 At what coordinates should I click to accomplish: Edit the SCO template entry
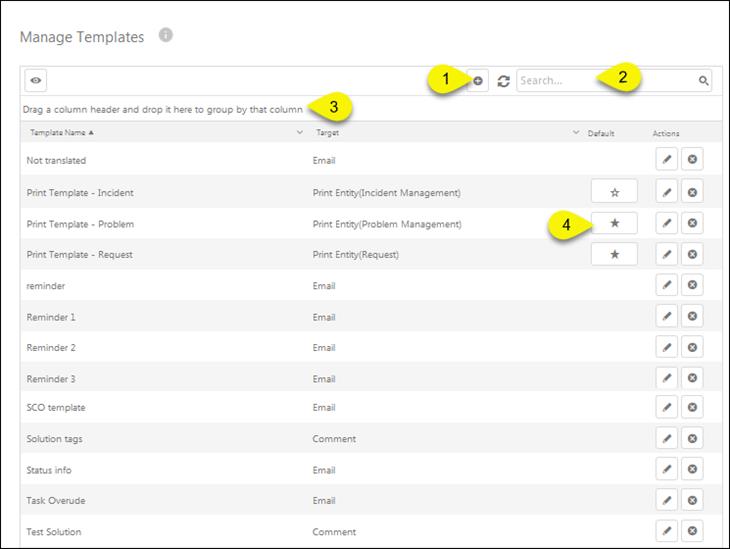(x=667, y=407)
